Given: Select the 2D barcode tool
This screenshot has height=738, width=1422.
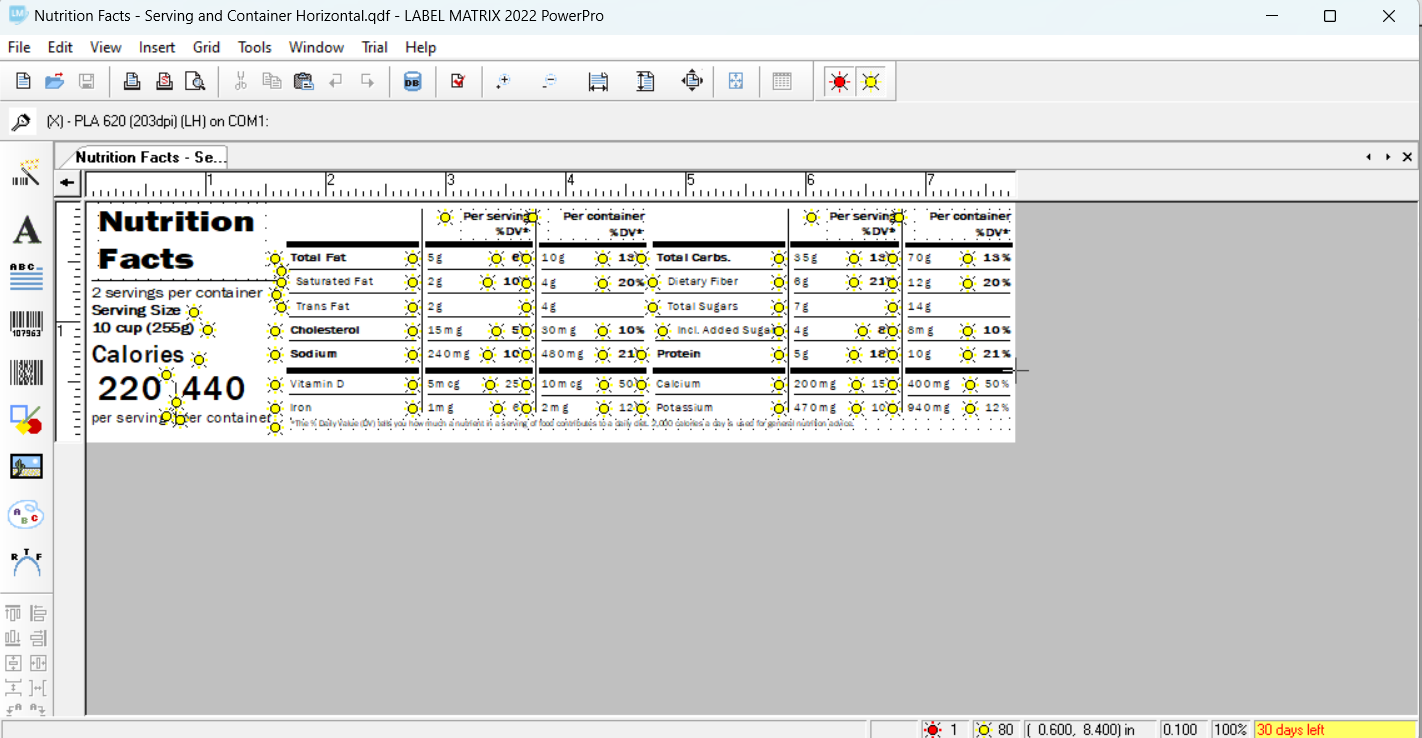Looking at the screenshot, I should click(26, 375).
